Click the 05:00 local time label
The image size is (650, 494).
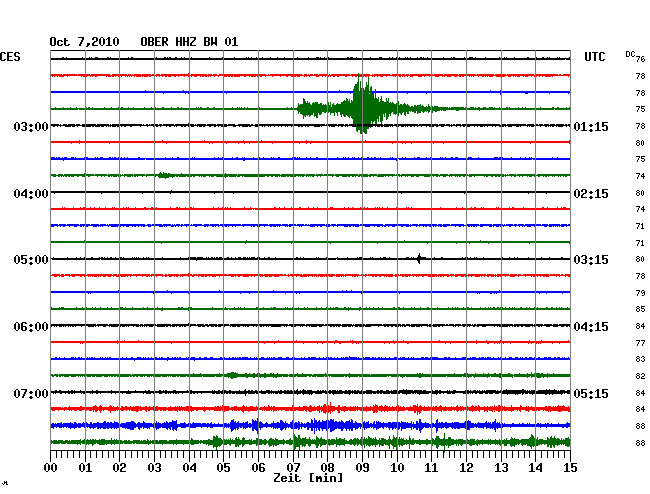[x=31, y=260]
